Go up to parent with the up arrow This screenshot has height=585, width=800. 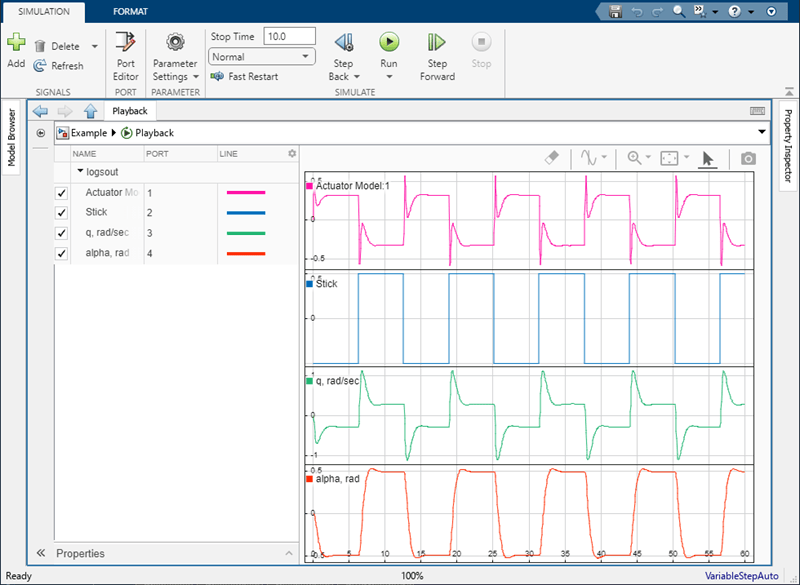click(x=90, y=111)
